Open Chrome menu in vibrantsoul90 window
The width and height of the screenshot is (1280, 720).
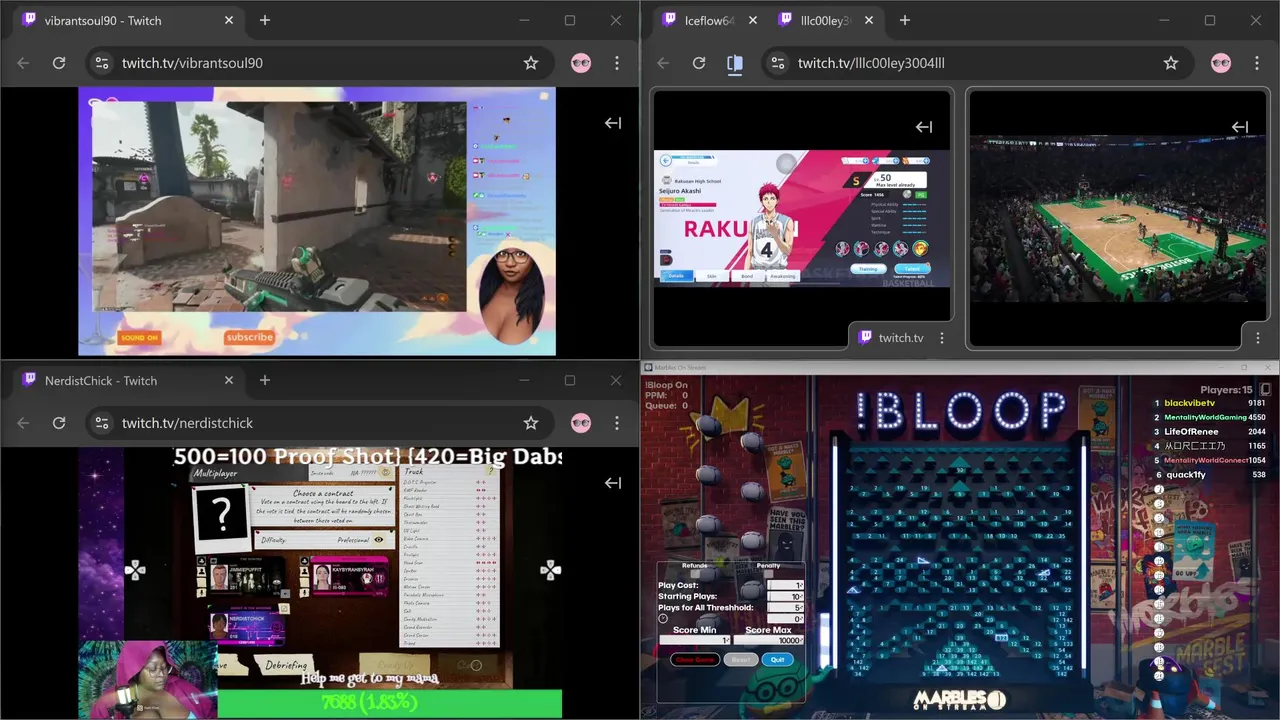617,63
